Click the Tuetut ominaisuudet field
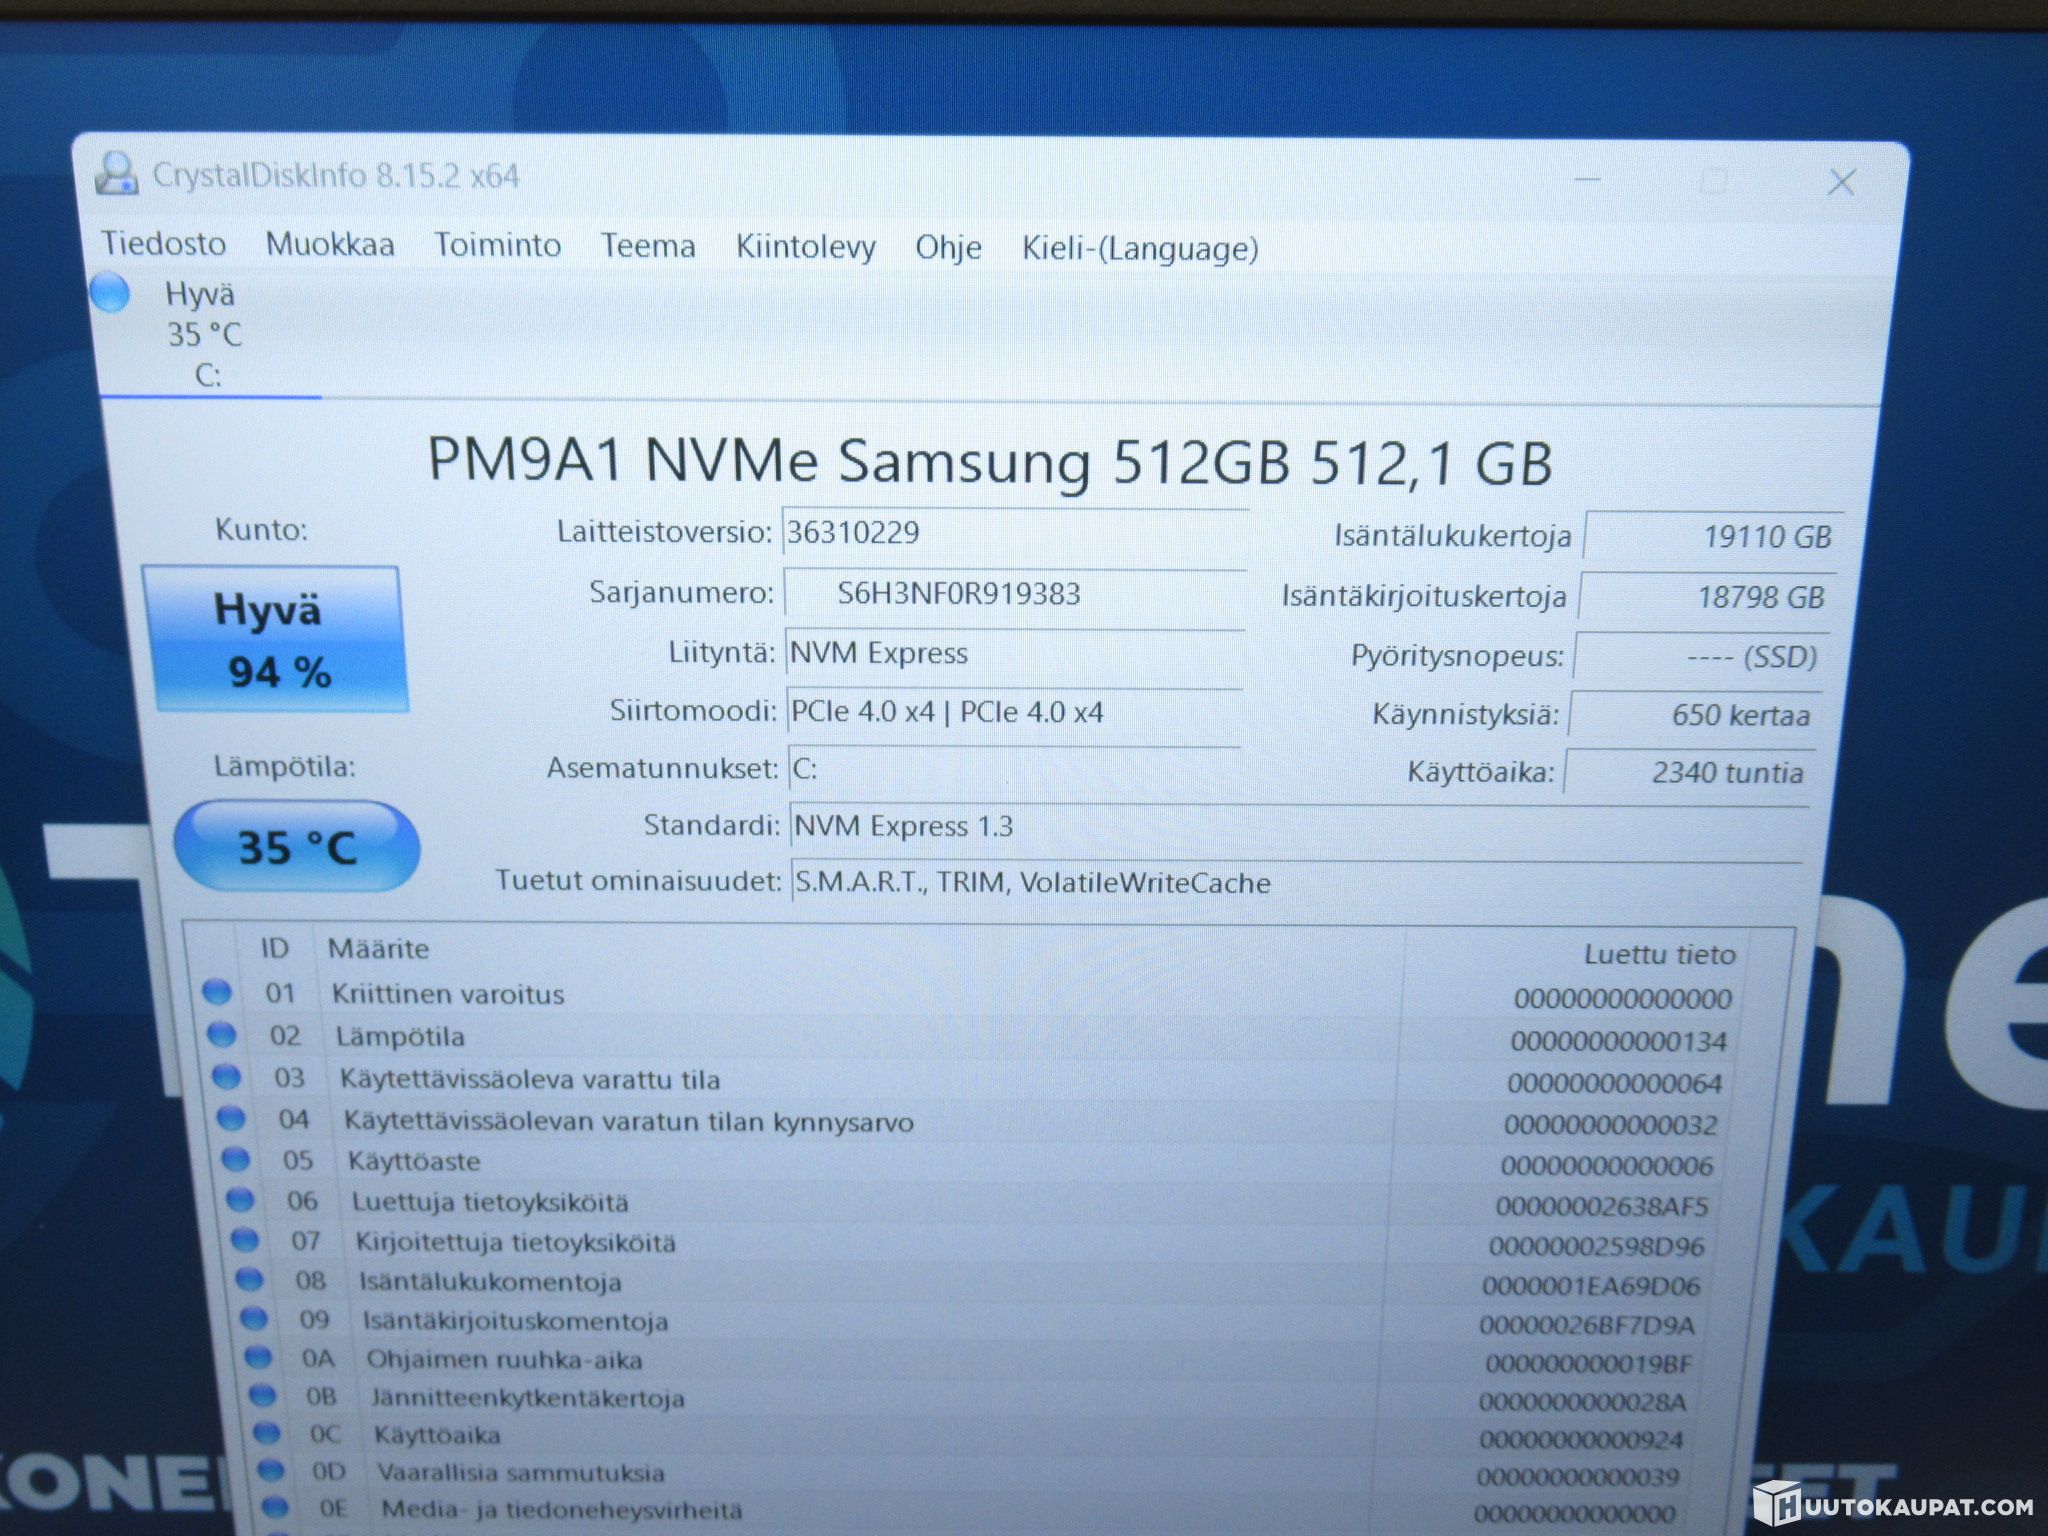This screenshot has height=1536, width=2048. pyautogui.click(x=1297, y=883)
